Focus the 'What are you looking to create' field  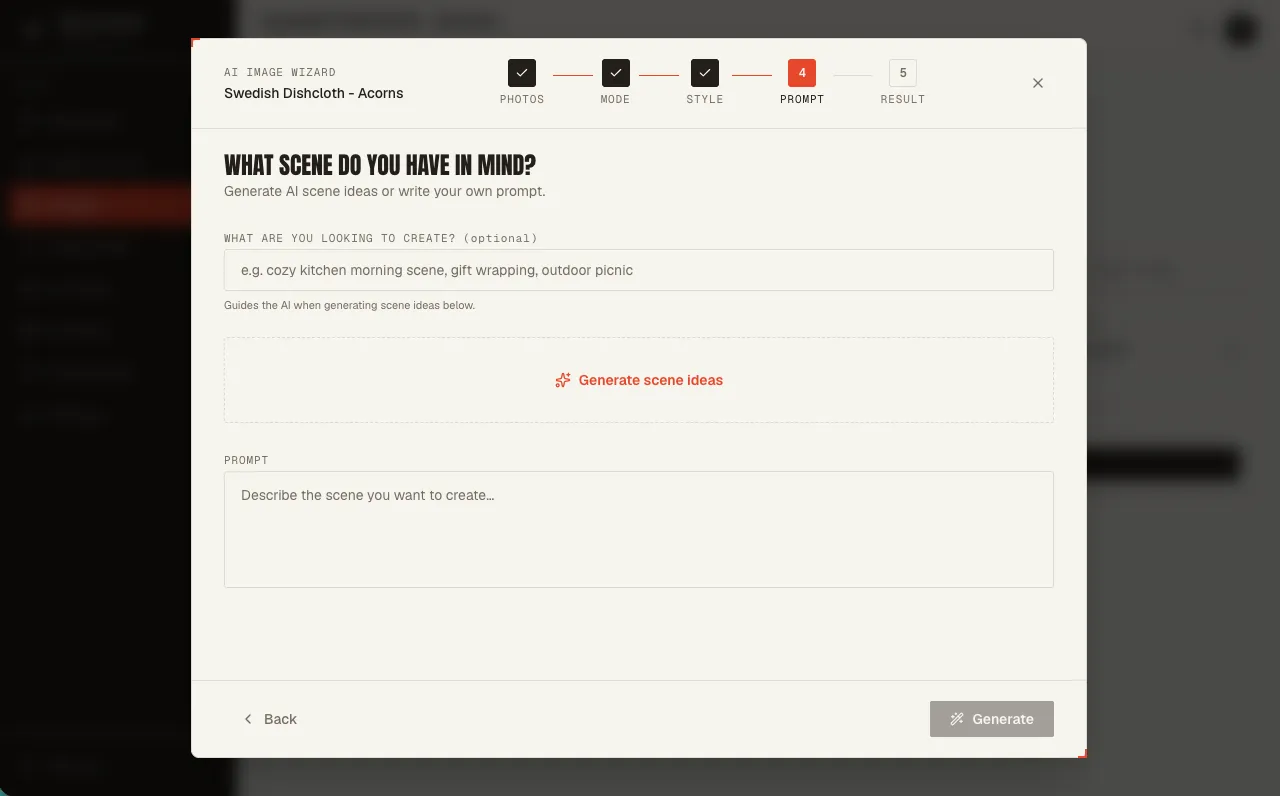(639, 270)
